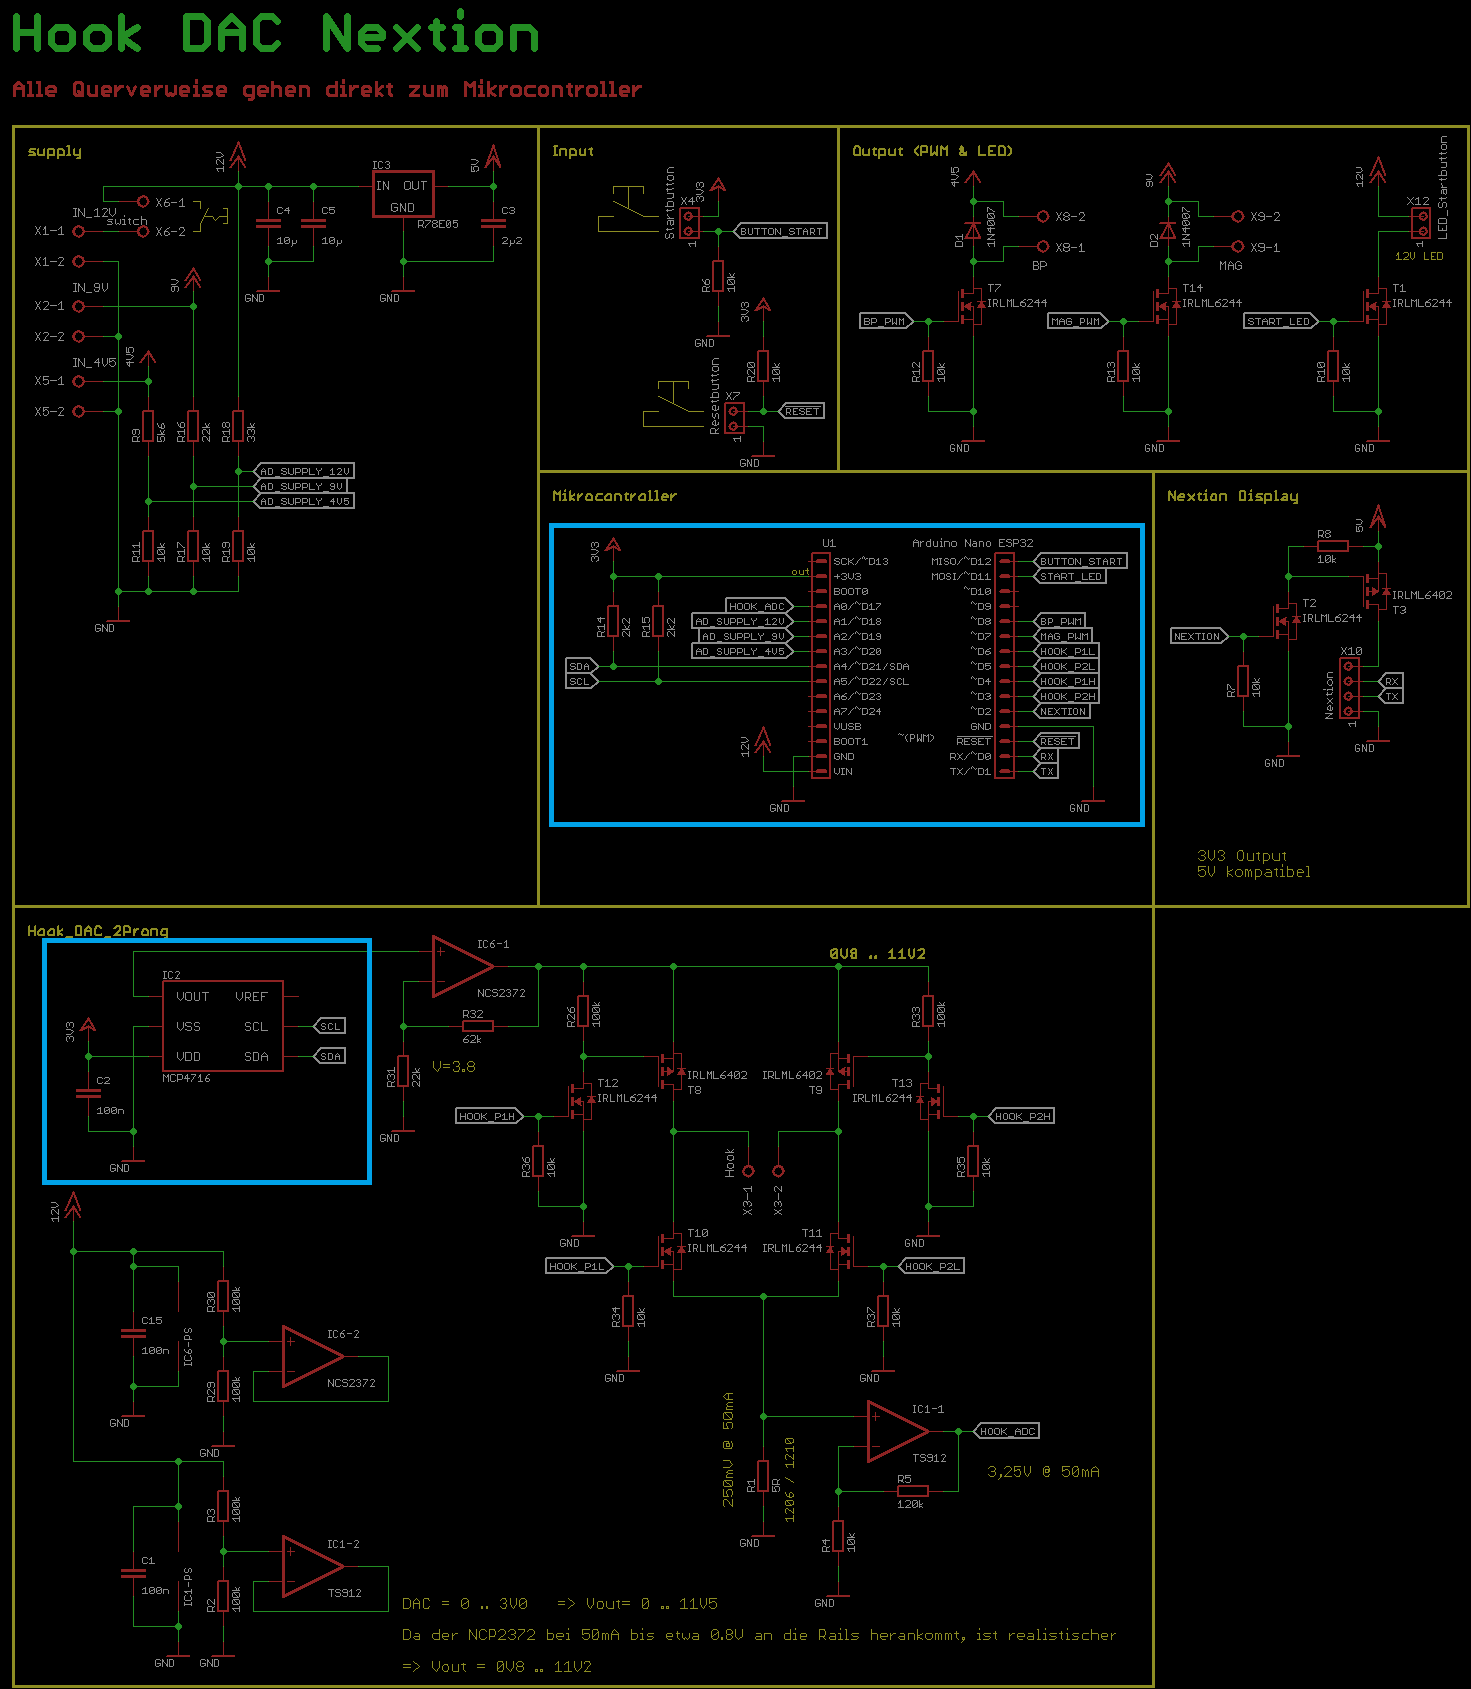Click the BP_PWM label in Output section
The image size is (1471, 1689).
coord(887,321)
